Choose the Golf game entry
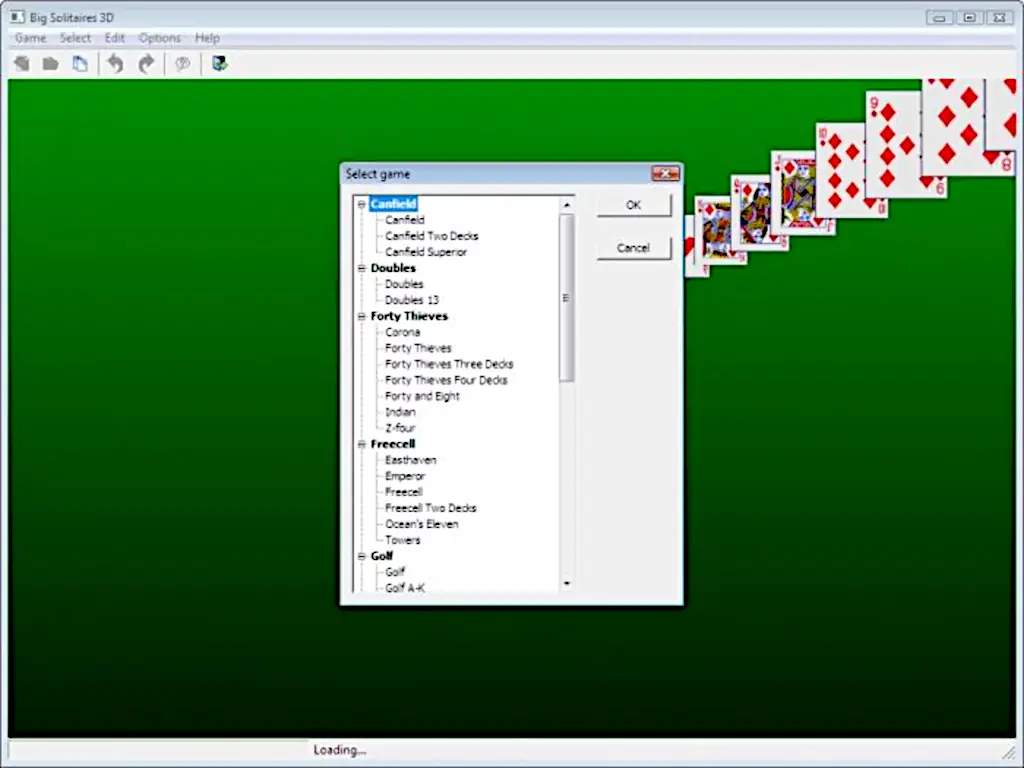The width and height of the screenshot is (1024, 768). [x=395, y=572]
